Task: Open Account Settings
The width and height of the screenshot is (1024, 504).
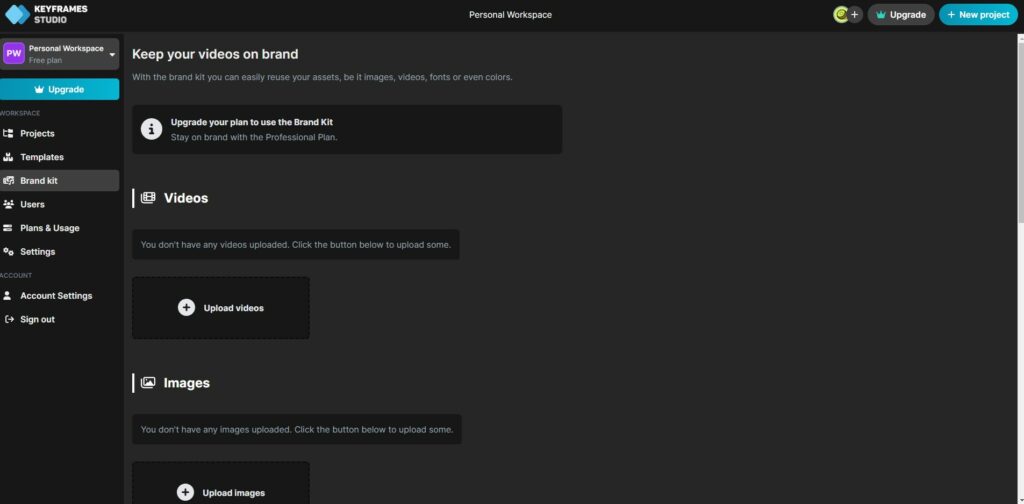Action: (x=55, y=296)
